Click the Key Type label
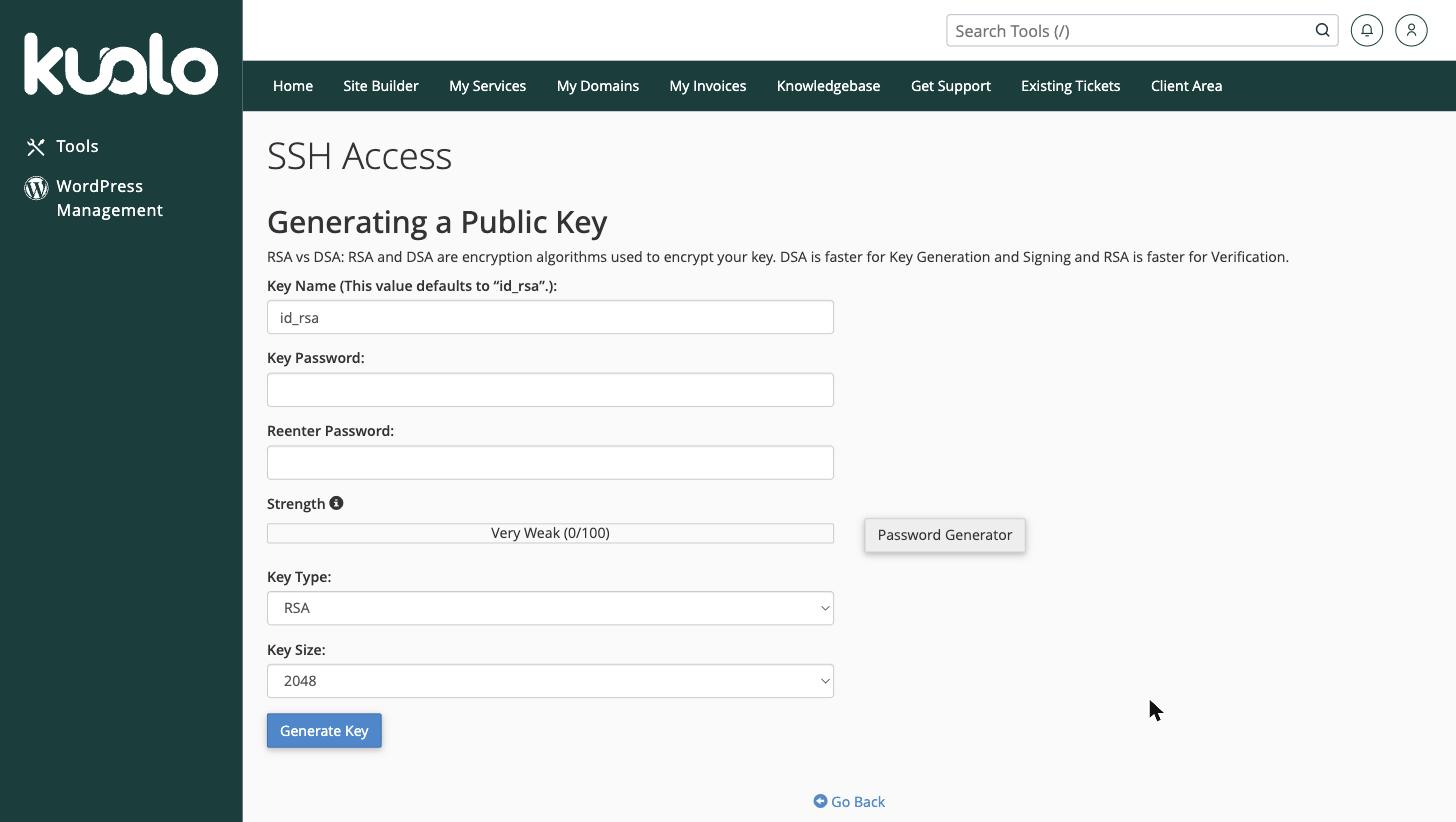Viewport: 1456px width, 822px height. click(299, 577)
